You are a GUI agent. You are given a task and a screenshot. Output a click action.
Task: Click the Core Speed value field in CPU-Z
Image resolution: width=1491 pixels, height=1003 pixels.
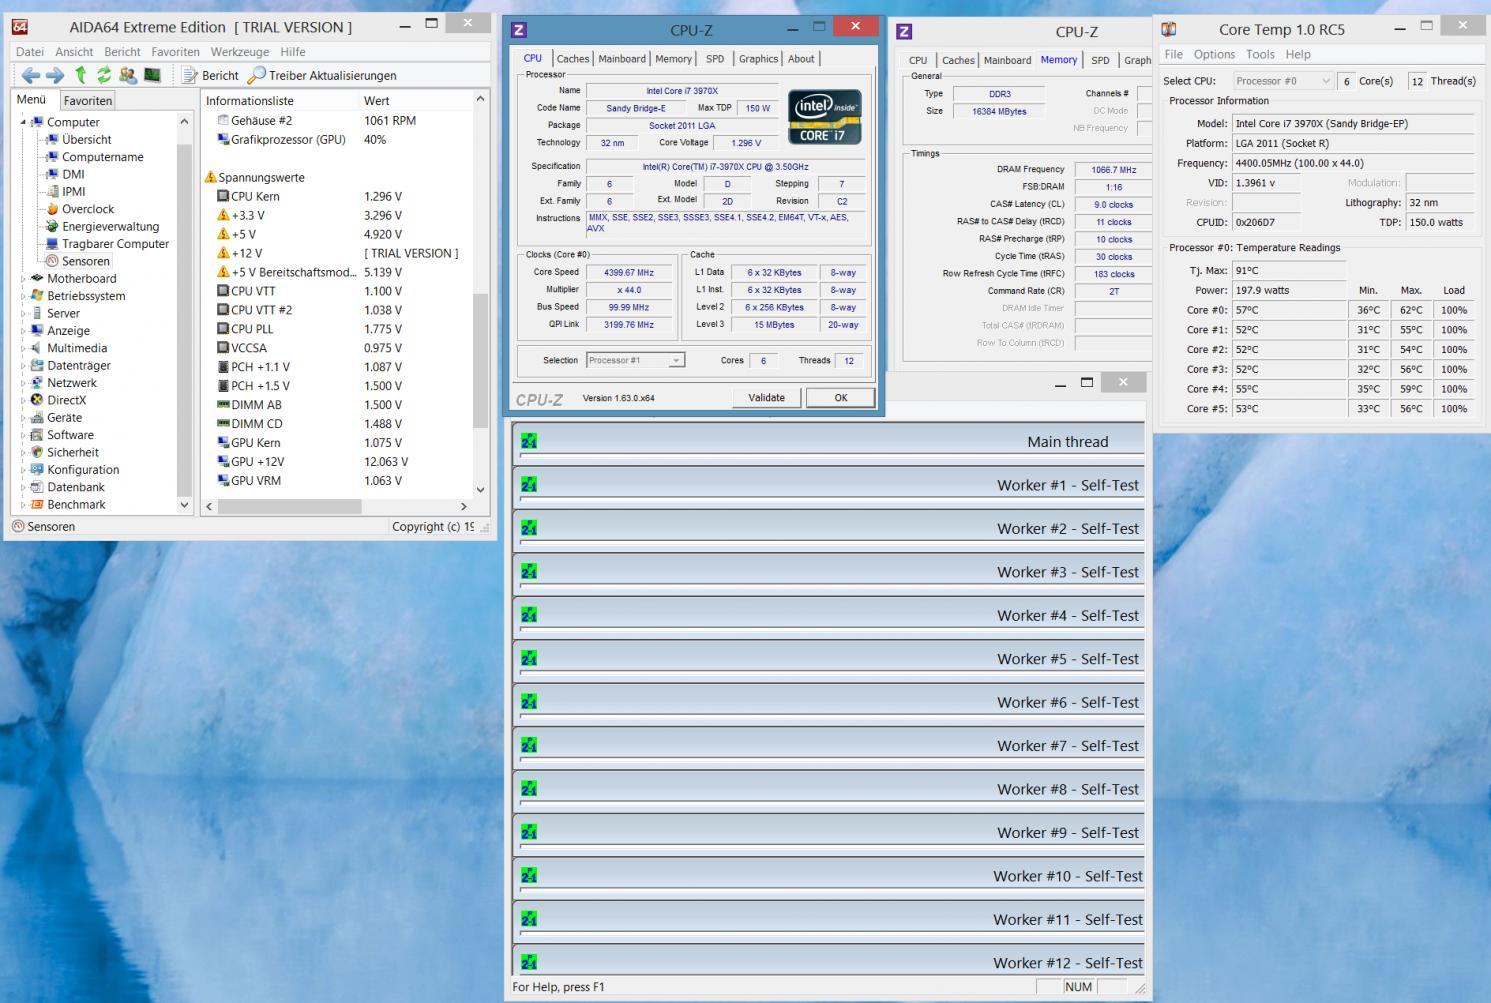coord(629,272)
